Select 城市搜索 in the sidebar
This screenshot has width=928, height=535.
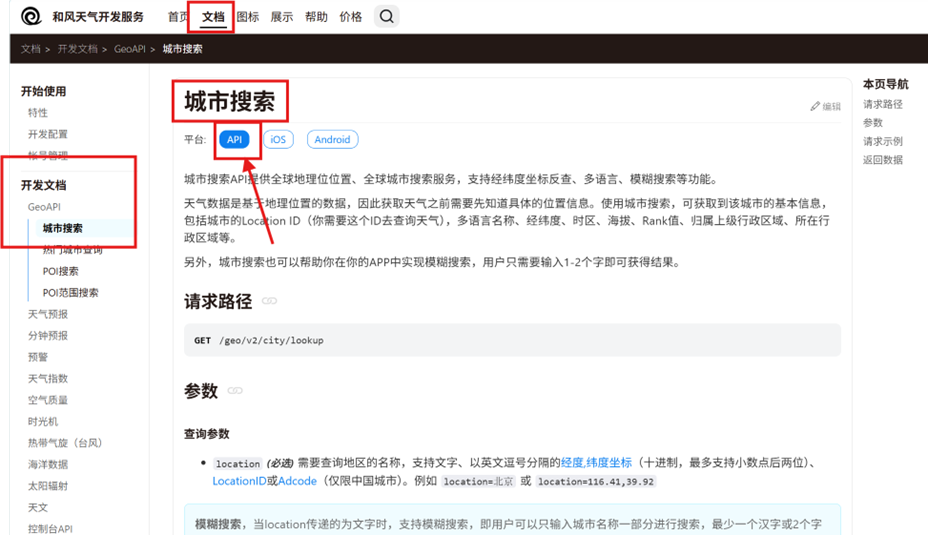point(63,228)
